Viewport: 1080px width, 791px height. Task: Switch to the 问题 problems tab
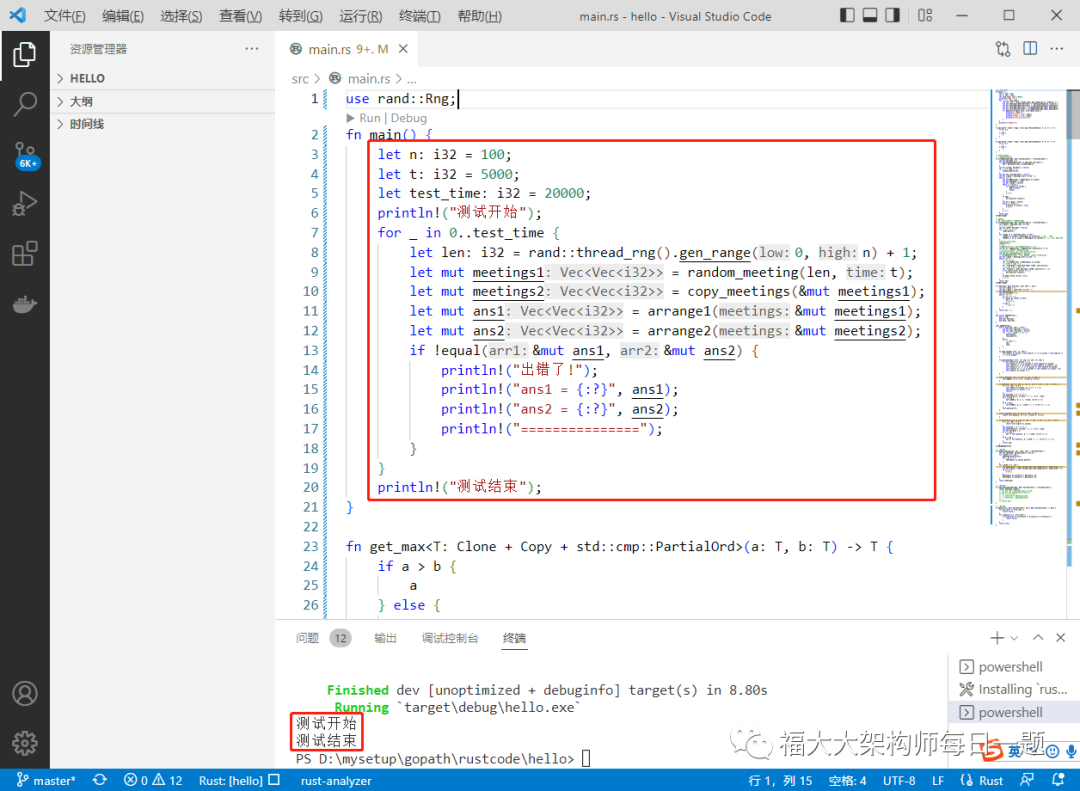[307, 638]
